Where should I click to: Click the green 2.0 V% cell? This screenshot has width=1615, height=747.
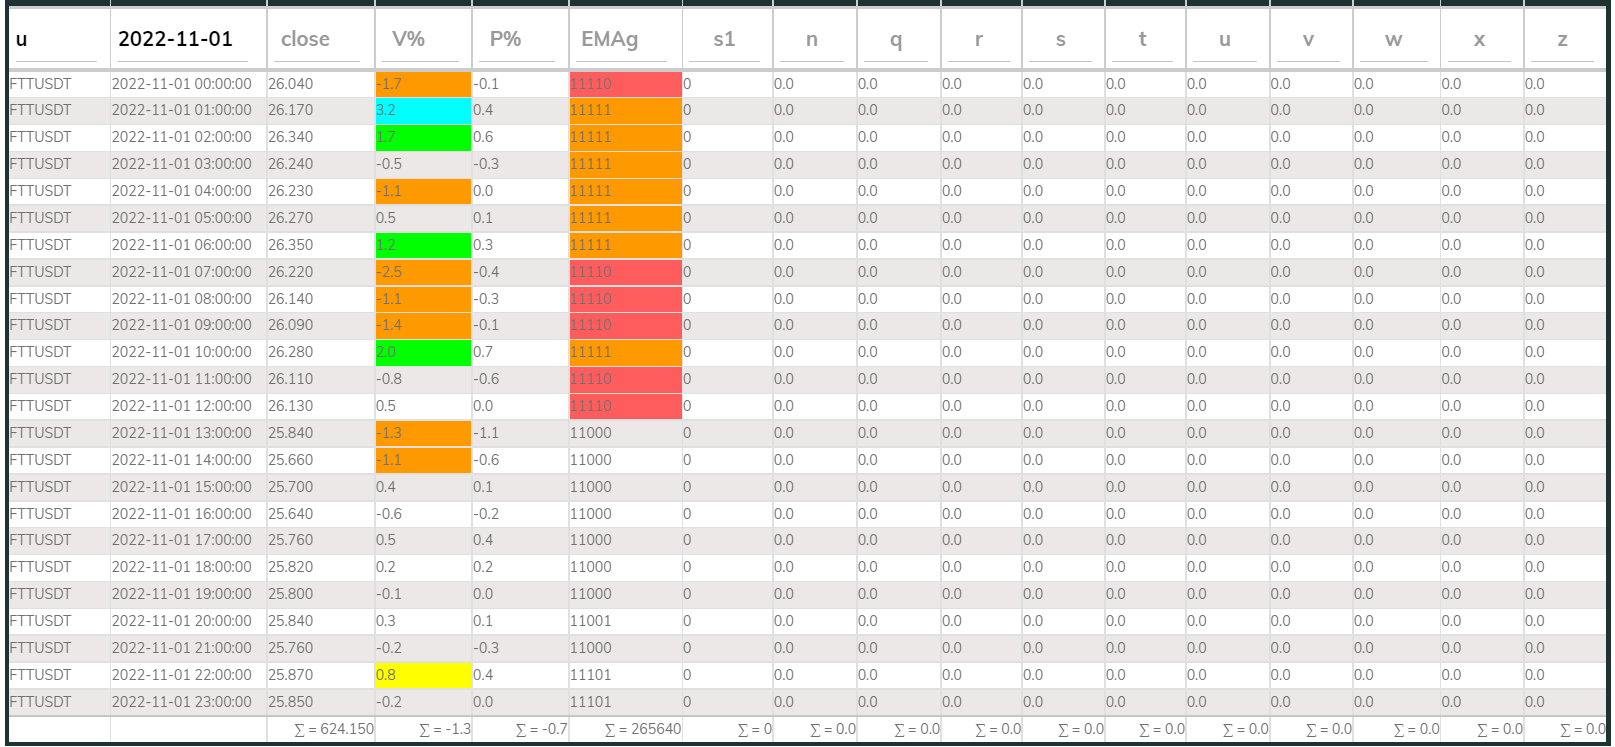pos(422,352)
